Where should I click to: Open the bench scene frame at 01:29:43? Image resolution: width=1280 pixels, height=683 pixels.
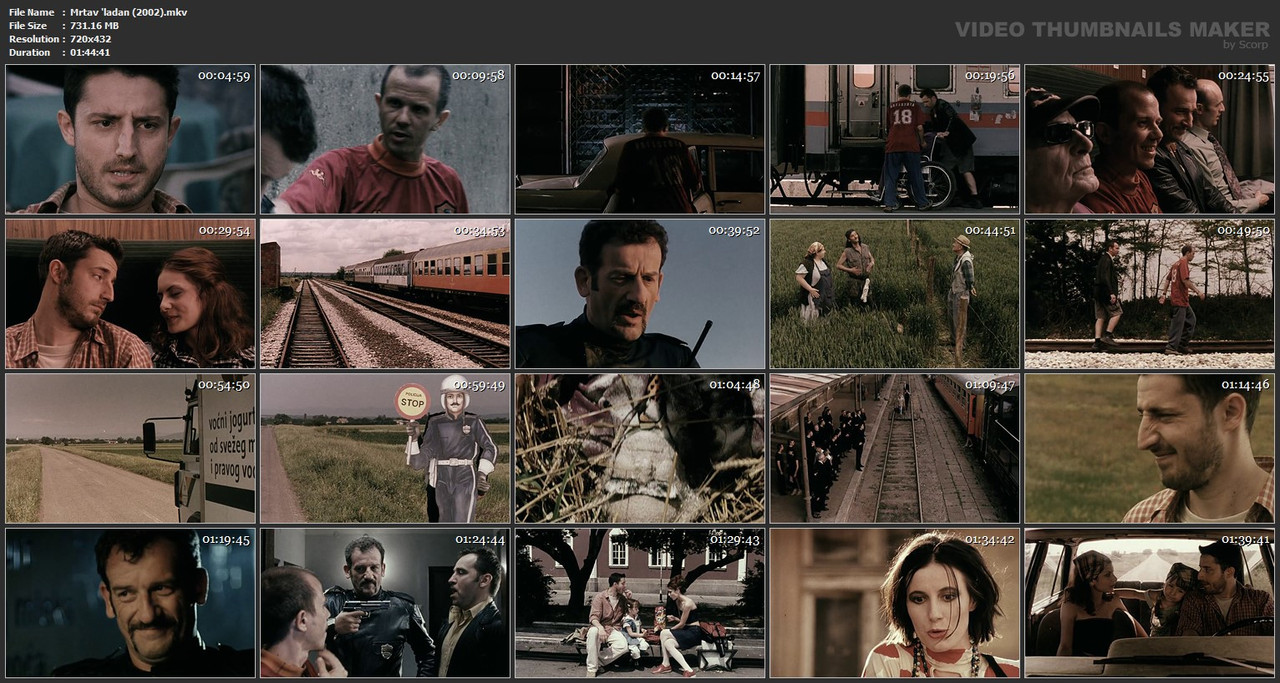pos(640,603)
